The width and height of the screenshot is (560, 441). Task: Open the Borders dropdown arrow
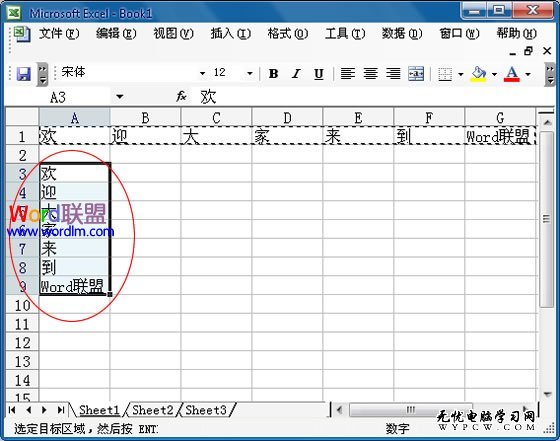(x=461, y=74)
